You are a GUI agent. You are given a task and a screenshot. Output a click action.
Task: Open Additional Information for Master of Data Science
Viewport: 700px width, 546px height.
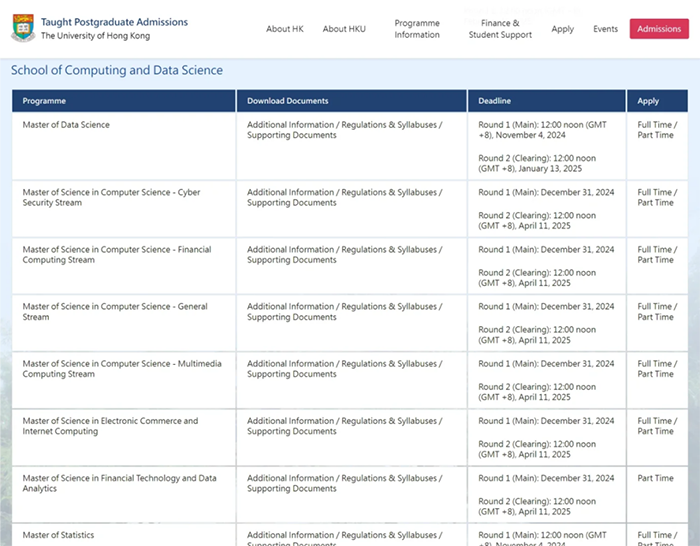pos(290,125)
